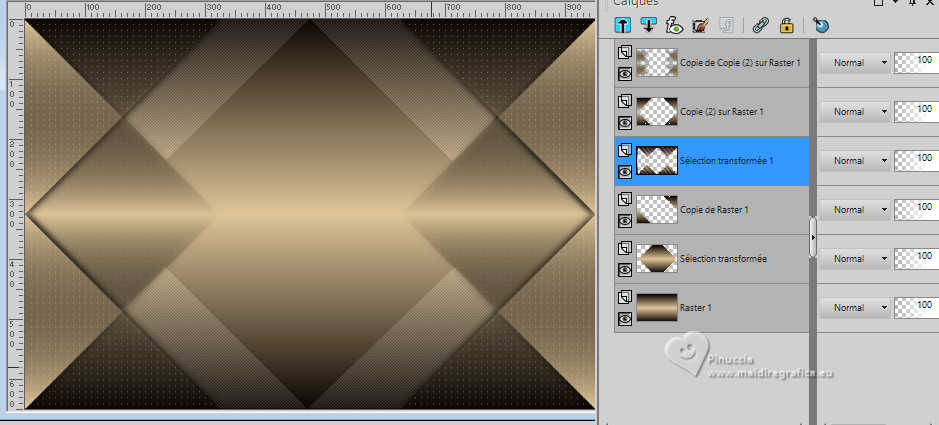Open blend mode dropdown for Copie (2) sur Raster 1
Screen dimensions: 939x425
click(854, 111)
